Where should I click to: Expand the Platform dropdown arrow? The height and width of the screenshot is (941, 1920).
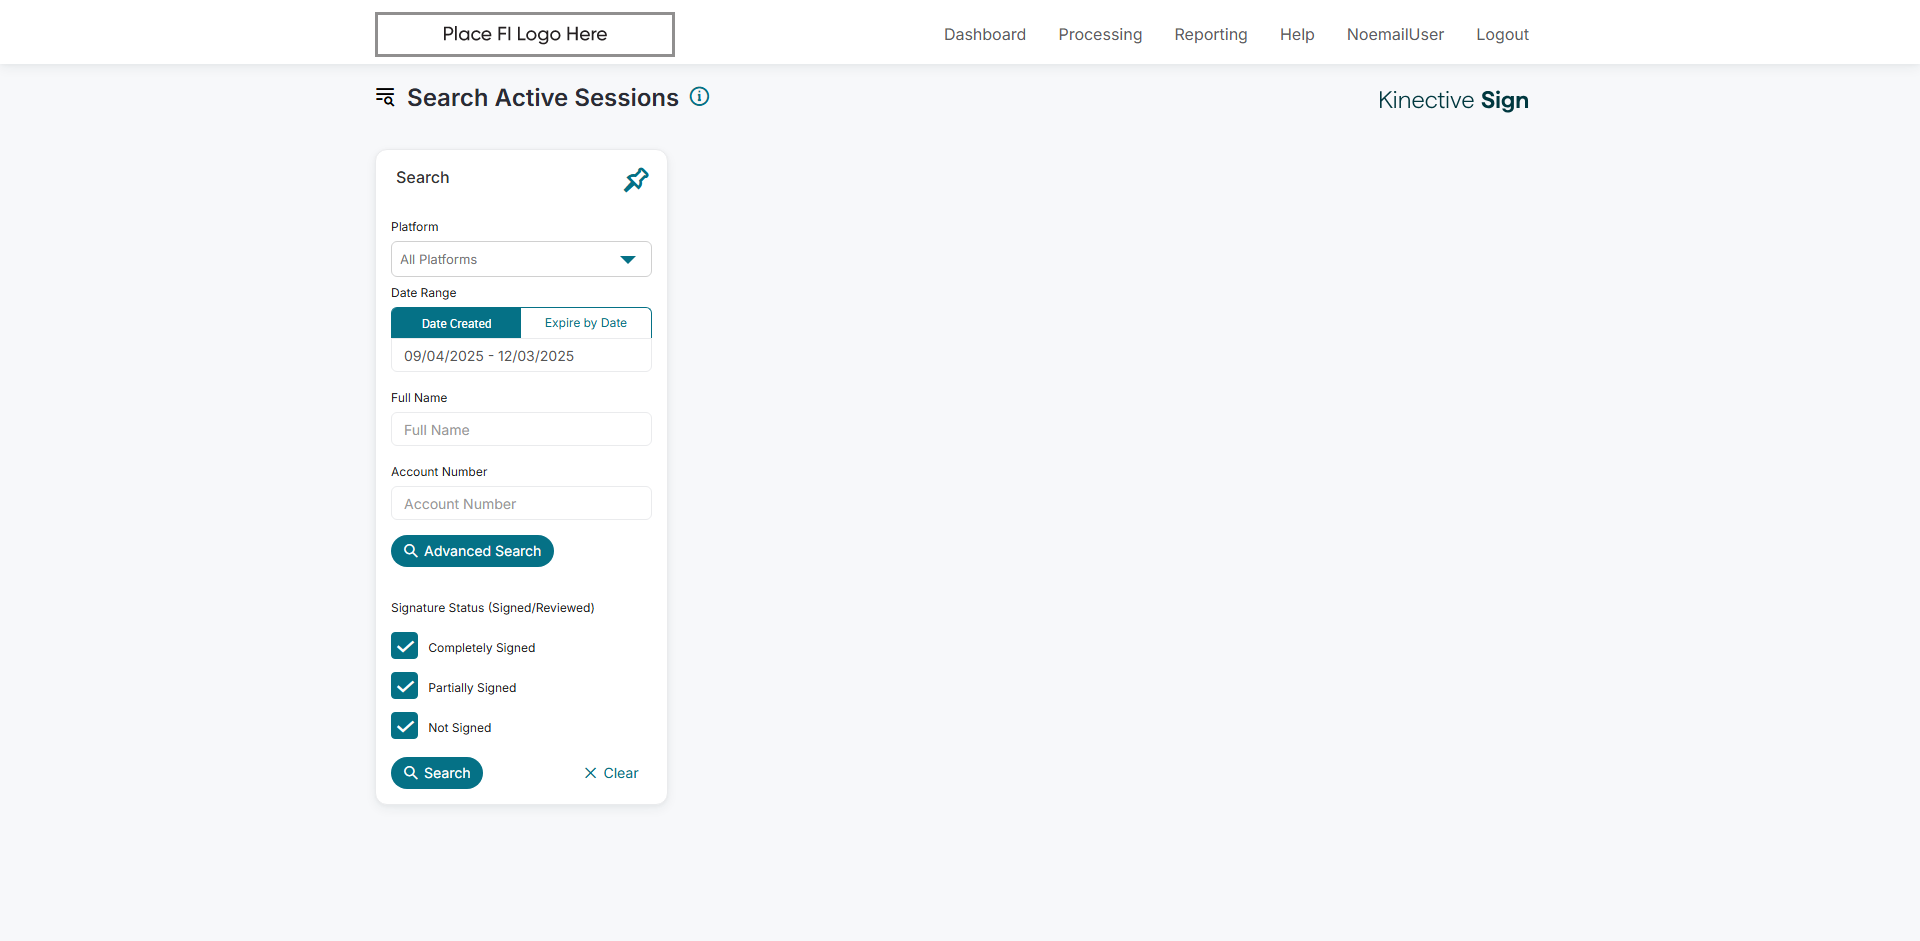(x=628, y=260)
